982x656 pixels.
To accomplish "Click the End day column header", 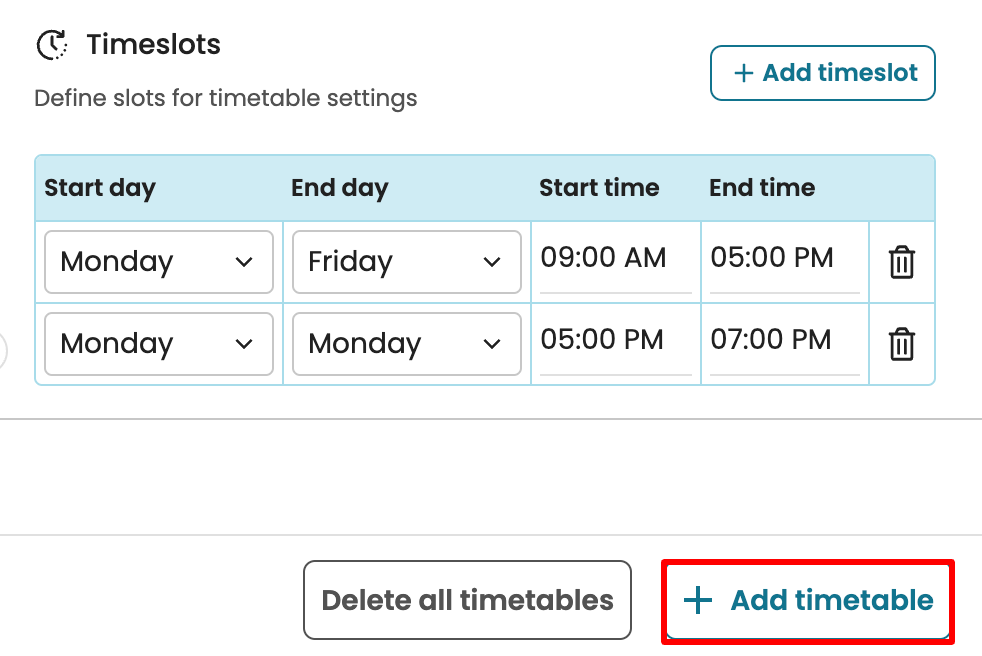I will tap(339, 188).
